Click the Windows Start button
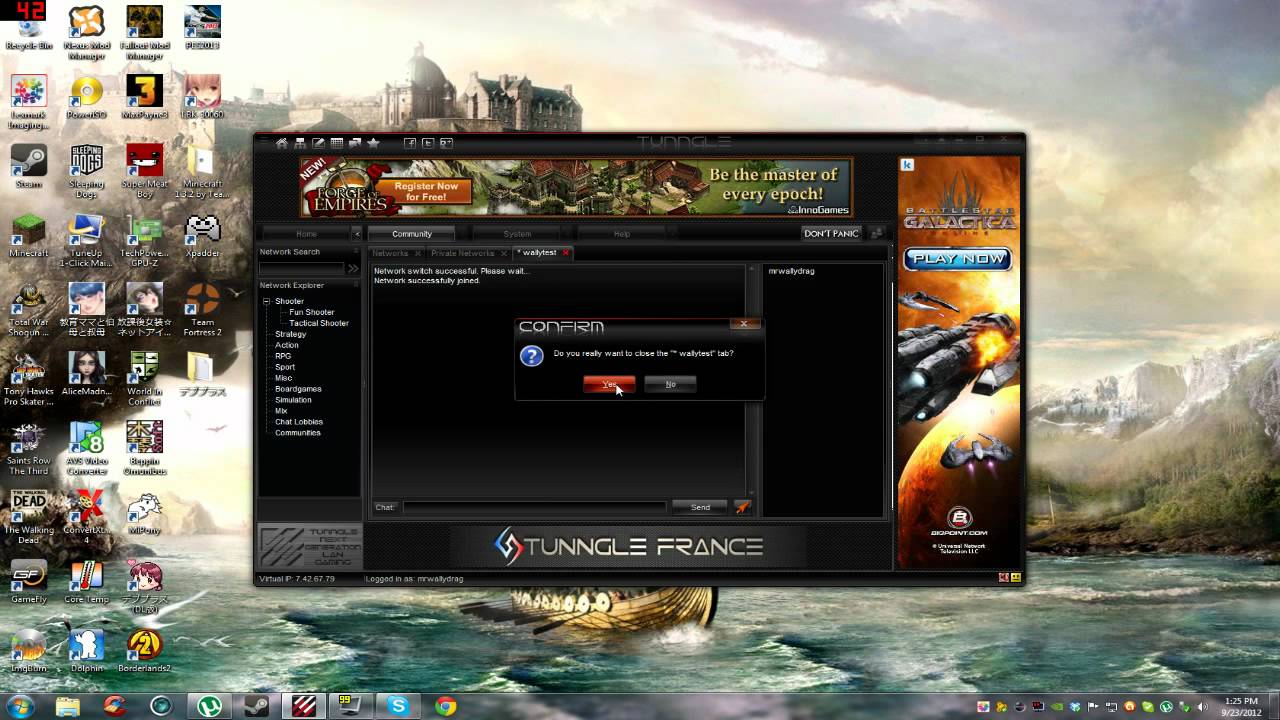This screenshot has height=720, width=1280. (20, 706)
